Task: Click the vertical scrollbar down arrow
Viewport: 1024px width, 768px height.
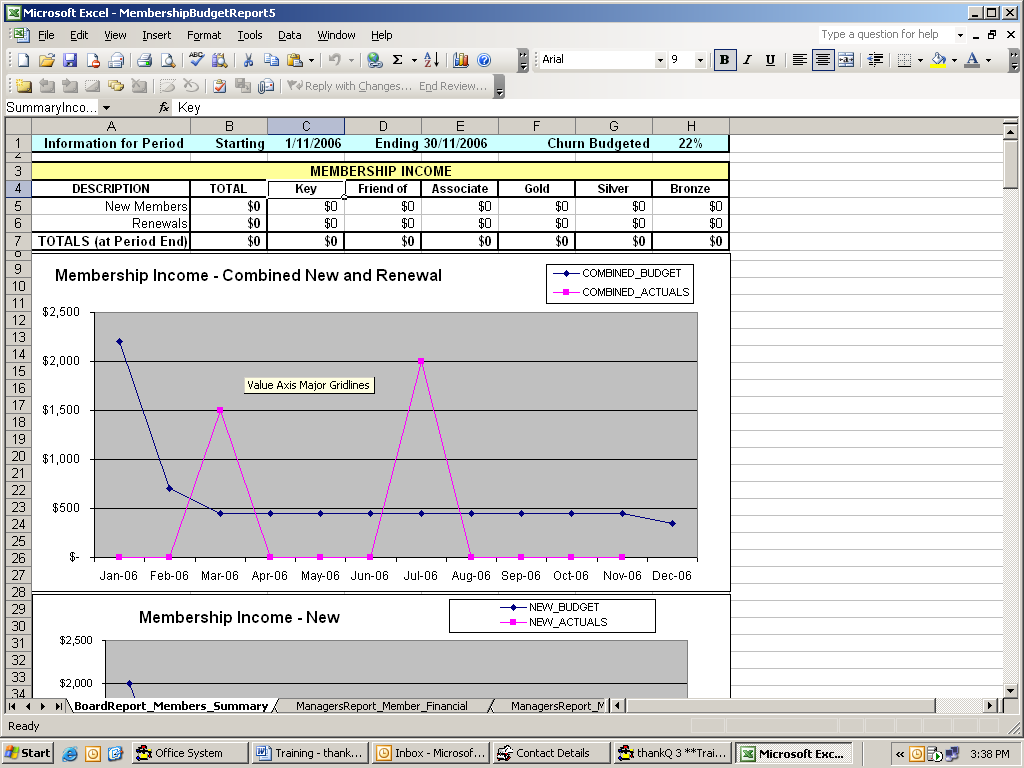Action: pyautogui.click(x=1010, y=690)
